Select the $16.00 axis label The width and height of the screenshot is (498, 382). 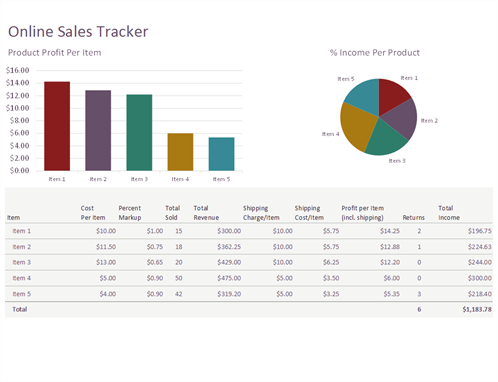click(17, 70)
